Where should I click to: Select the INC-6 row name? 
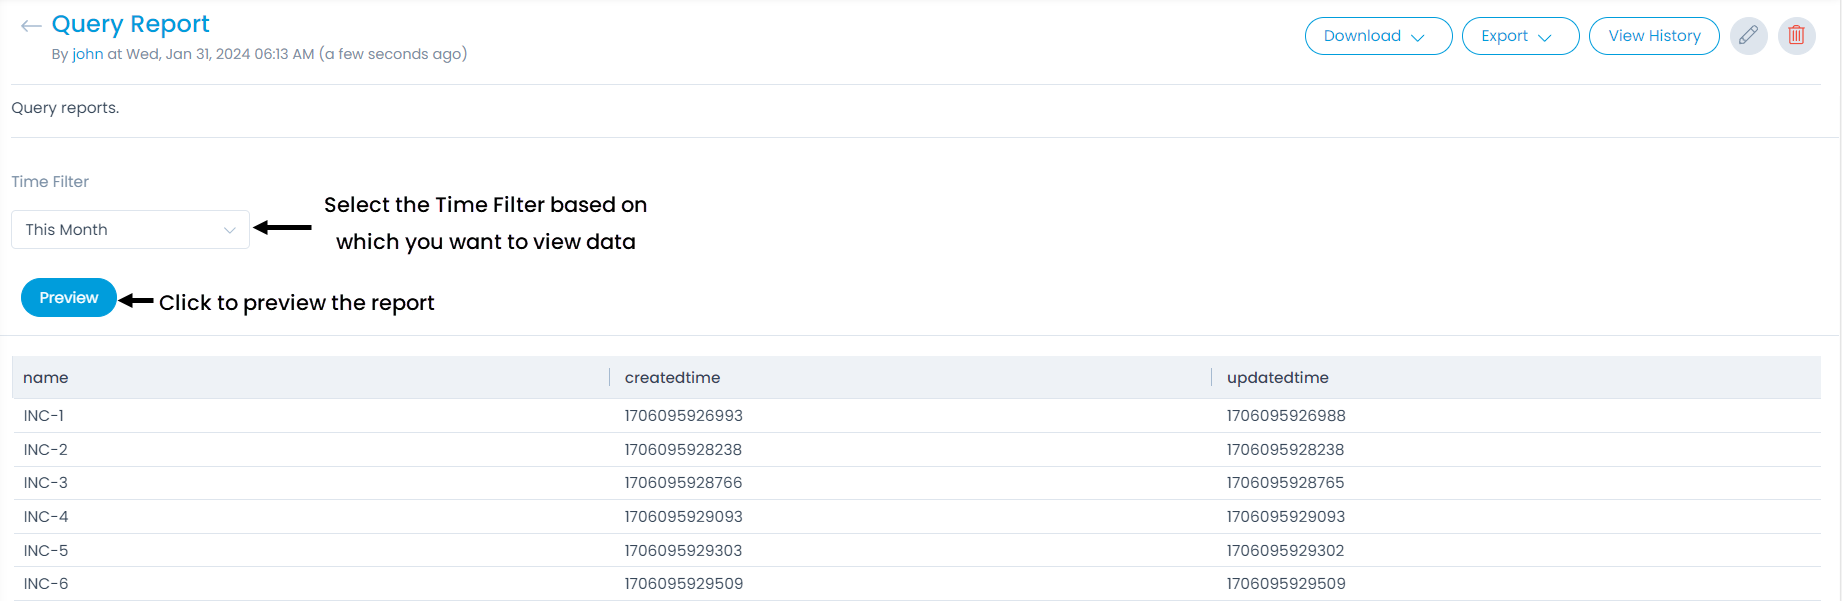(x=46, y=584)
